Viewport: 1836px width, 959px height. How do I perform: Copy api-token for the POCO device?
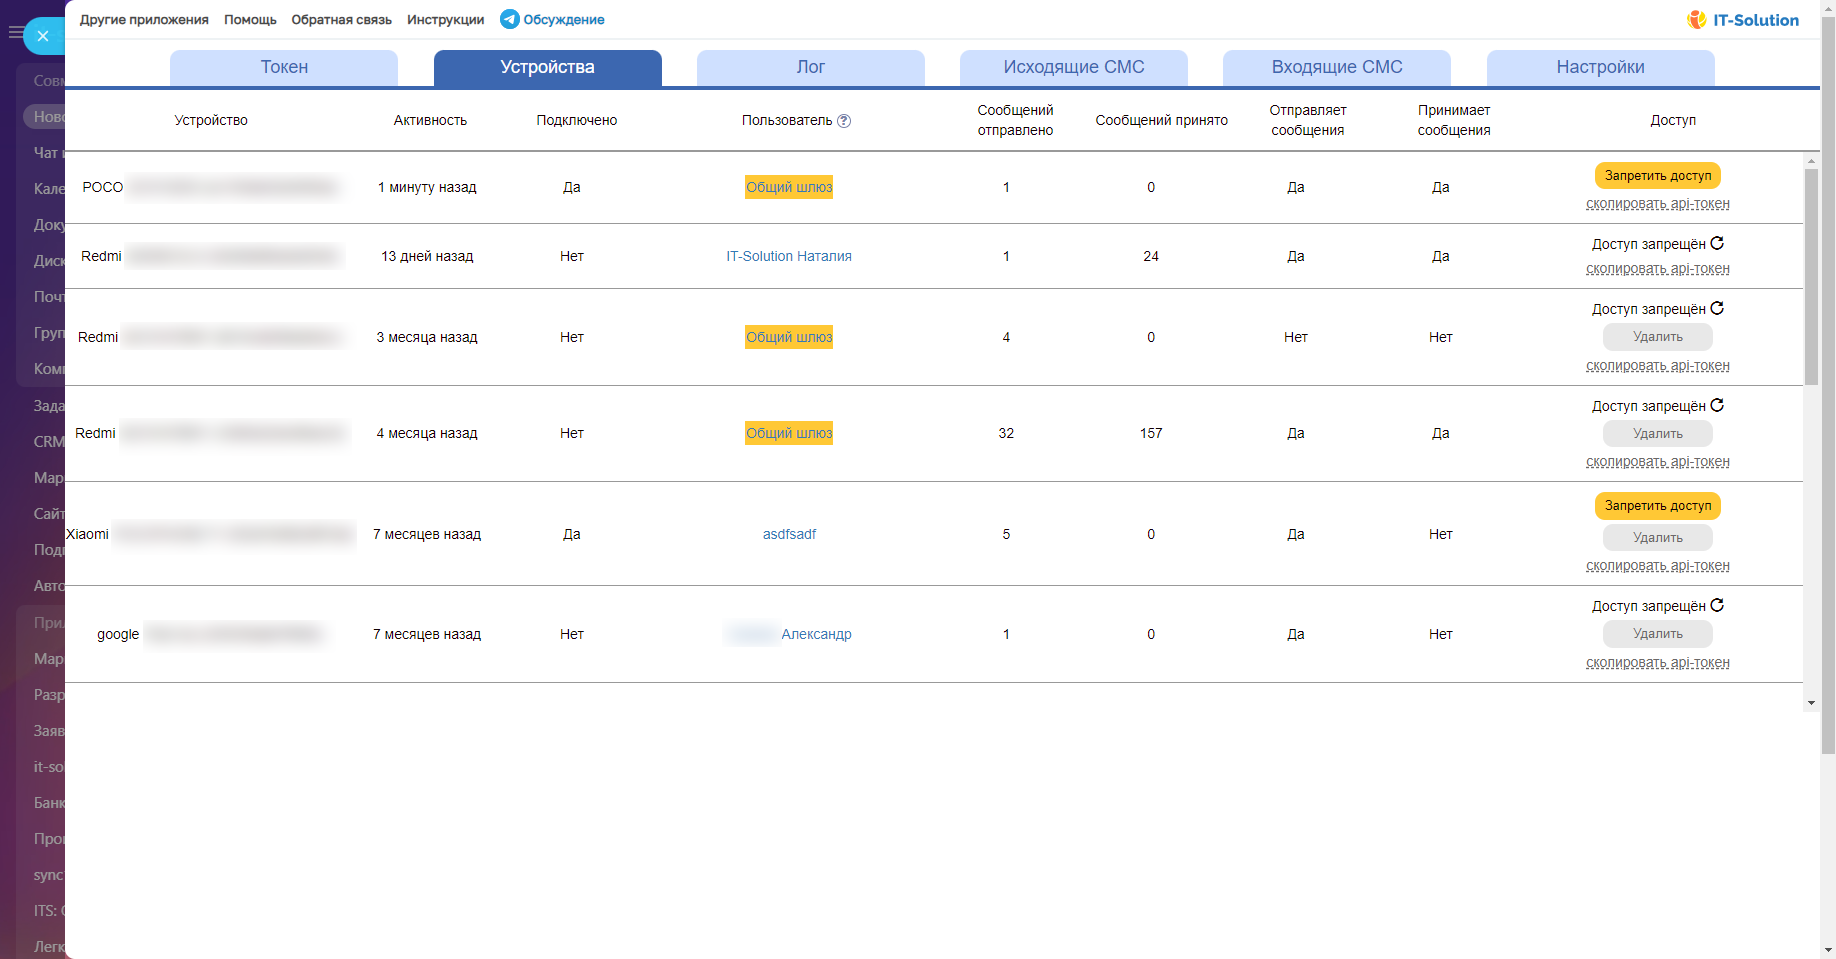tap(1657, 204)
